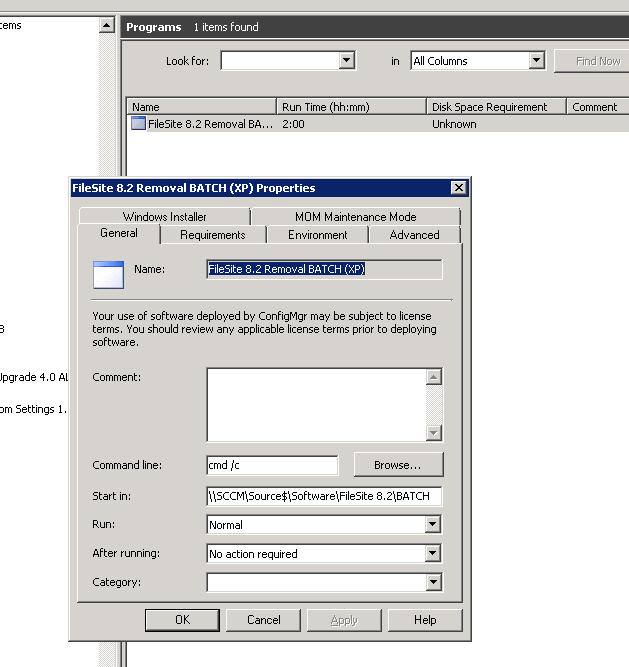Image resolution: width=629 pixels, height=667 pixels.
Task: Go to the Environment tab
Action: click(x=317, y=235)
